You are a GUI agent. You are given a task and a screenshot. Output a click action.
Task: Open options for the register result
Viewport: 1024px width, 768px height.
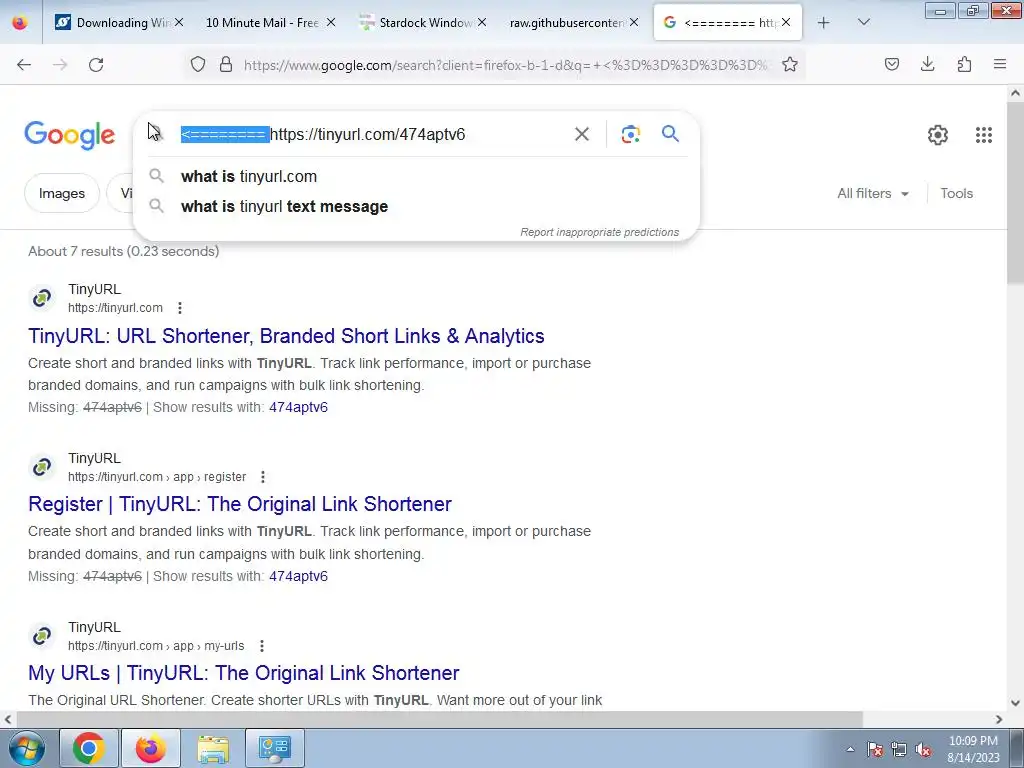point(263,477)
